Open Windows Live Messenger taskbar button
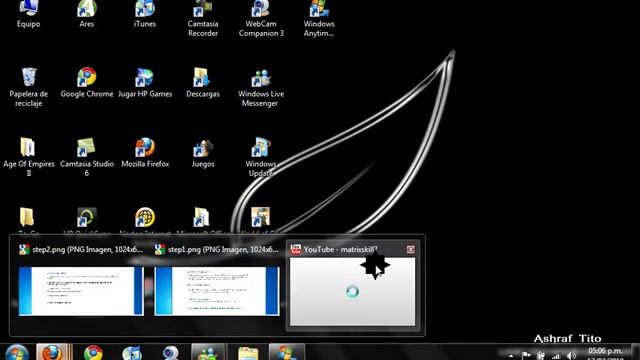640x360 pixels. [208, 352]
